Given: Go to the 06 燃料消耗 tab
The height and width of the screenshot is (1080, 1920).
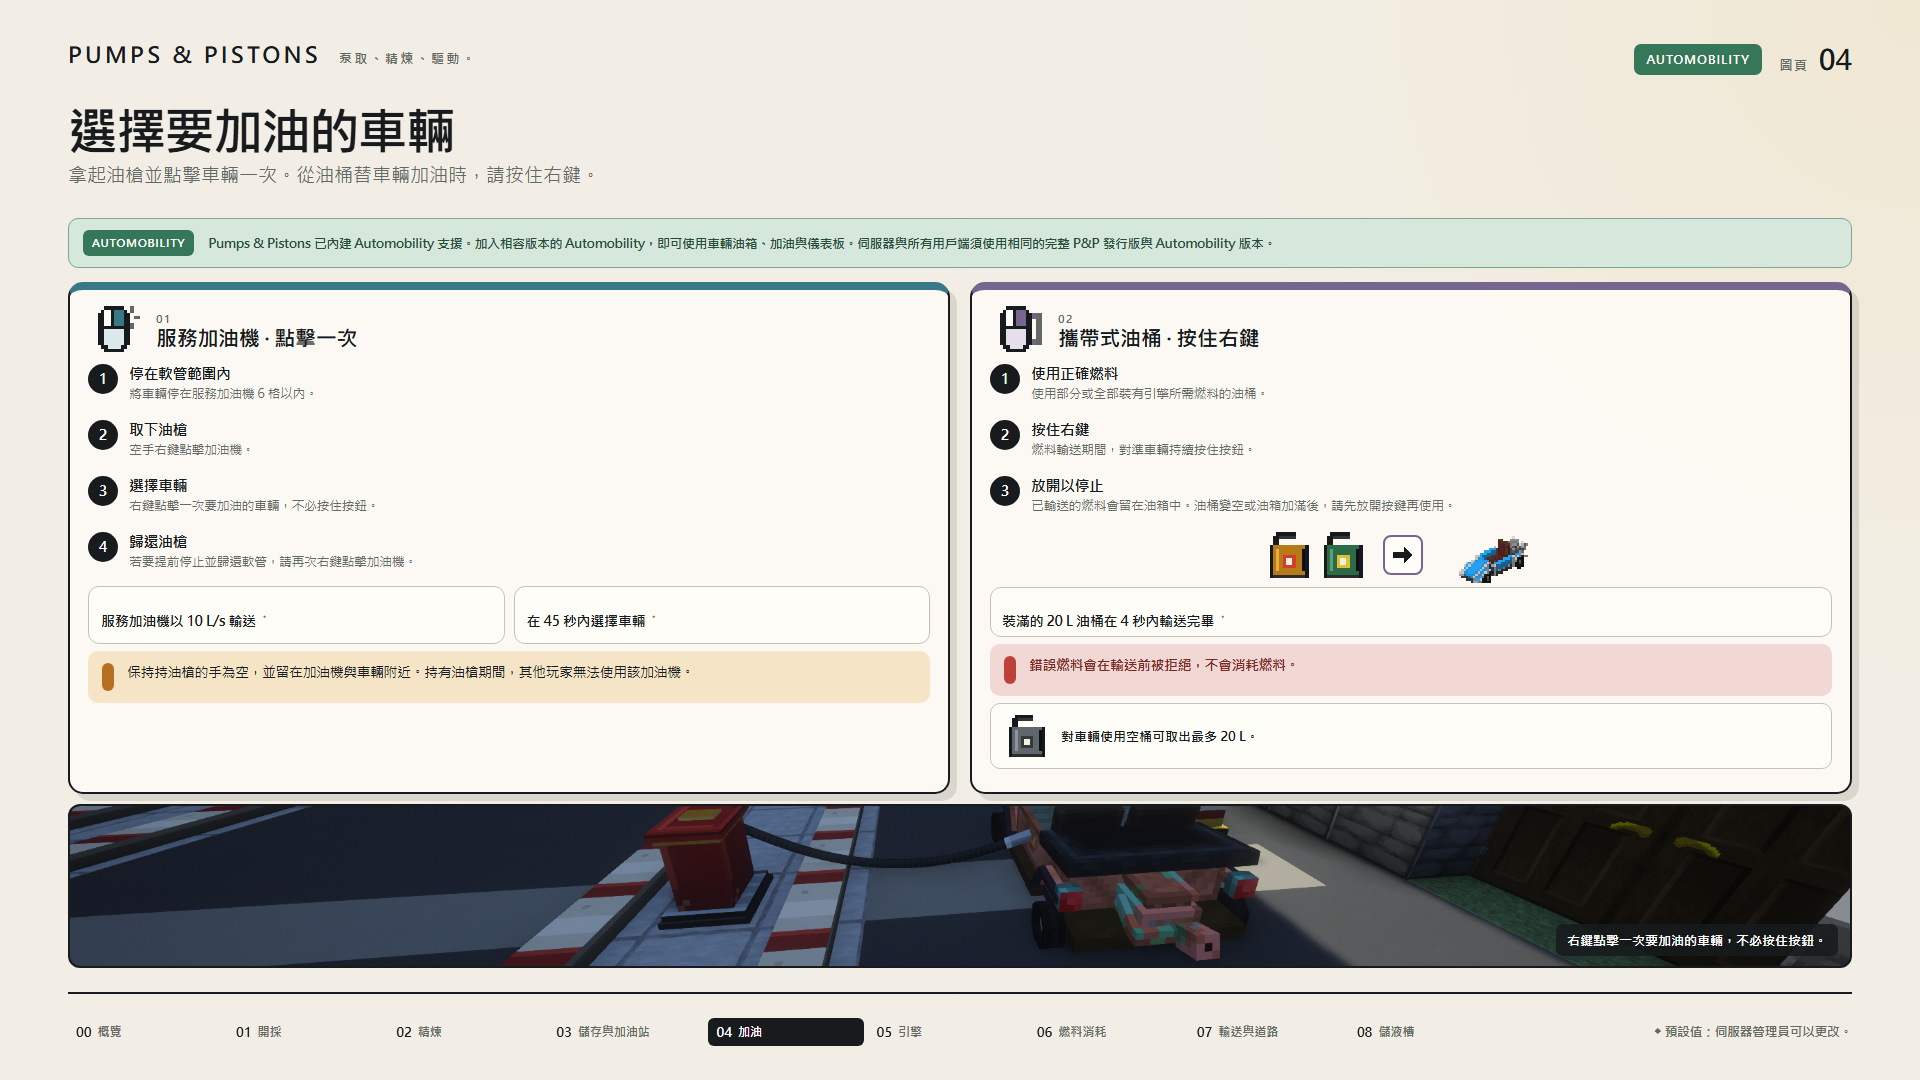Looking at the screenshot, I should coord(1106,1032).
